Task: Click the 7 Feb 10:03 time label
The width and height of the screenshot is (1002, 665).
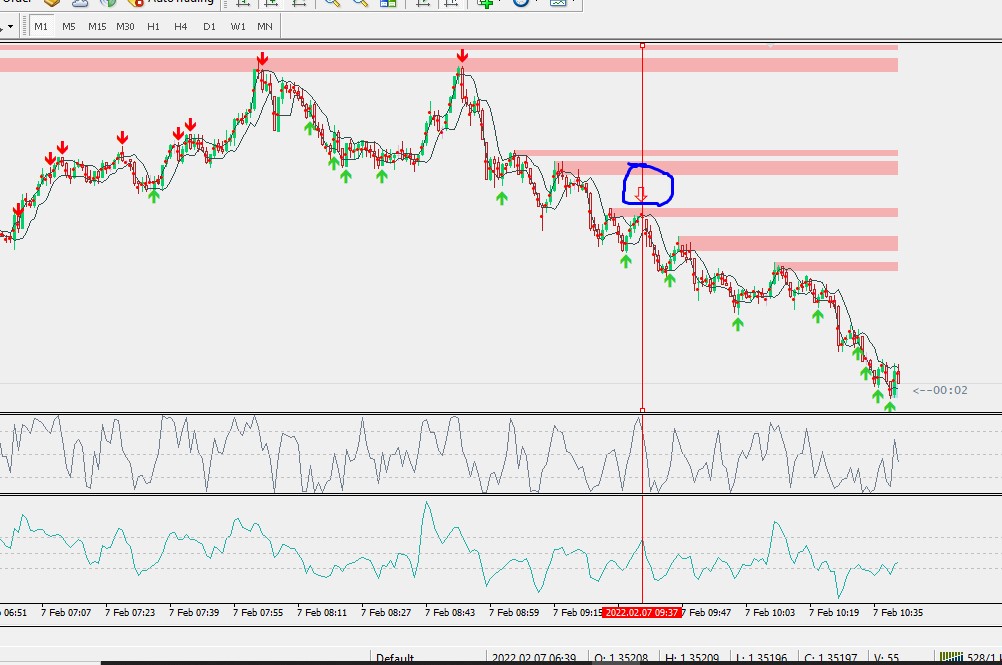Action: pyautogui.click(x=770, y=612)
